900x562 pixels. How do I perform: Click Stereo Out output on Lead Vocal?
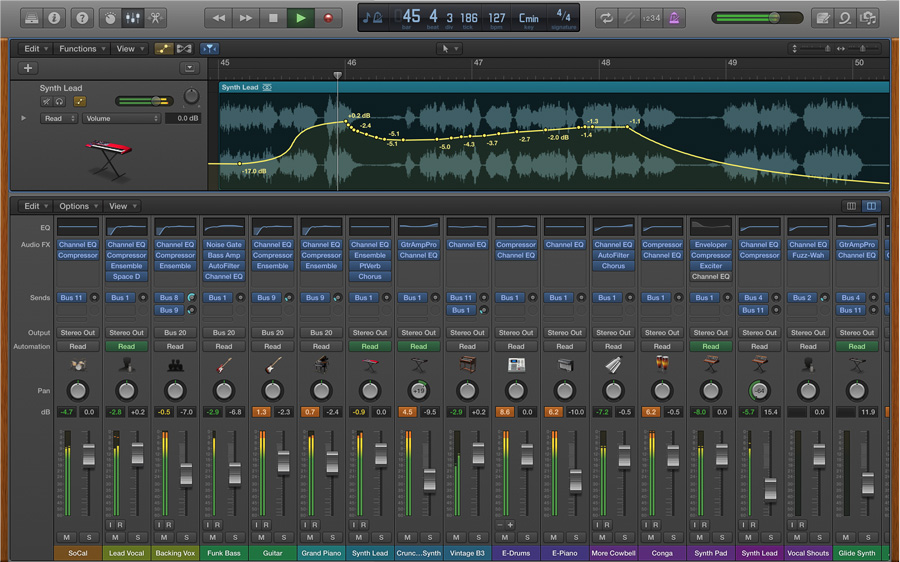click(x=126, y=333)
